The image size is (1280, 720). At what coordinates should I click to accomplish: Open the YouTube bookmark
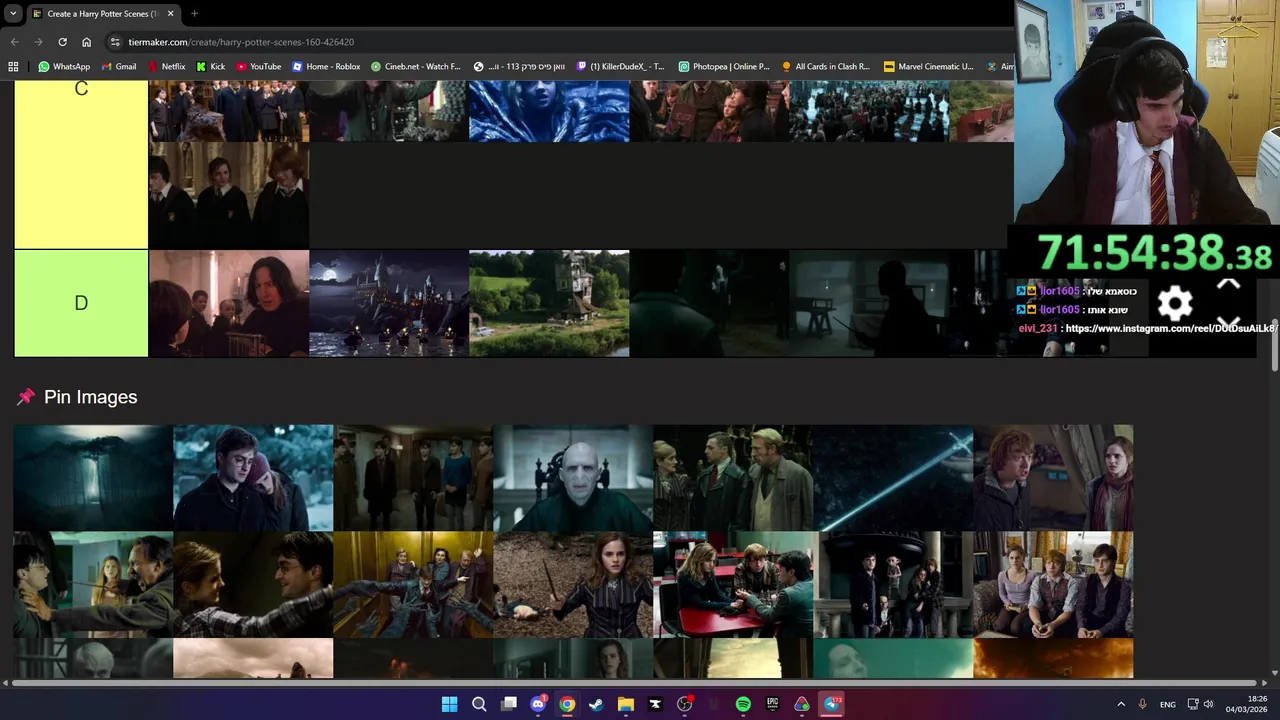259,67
